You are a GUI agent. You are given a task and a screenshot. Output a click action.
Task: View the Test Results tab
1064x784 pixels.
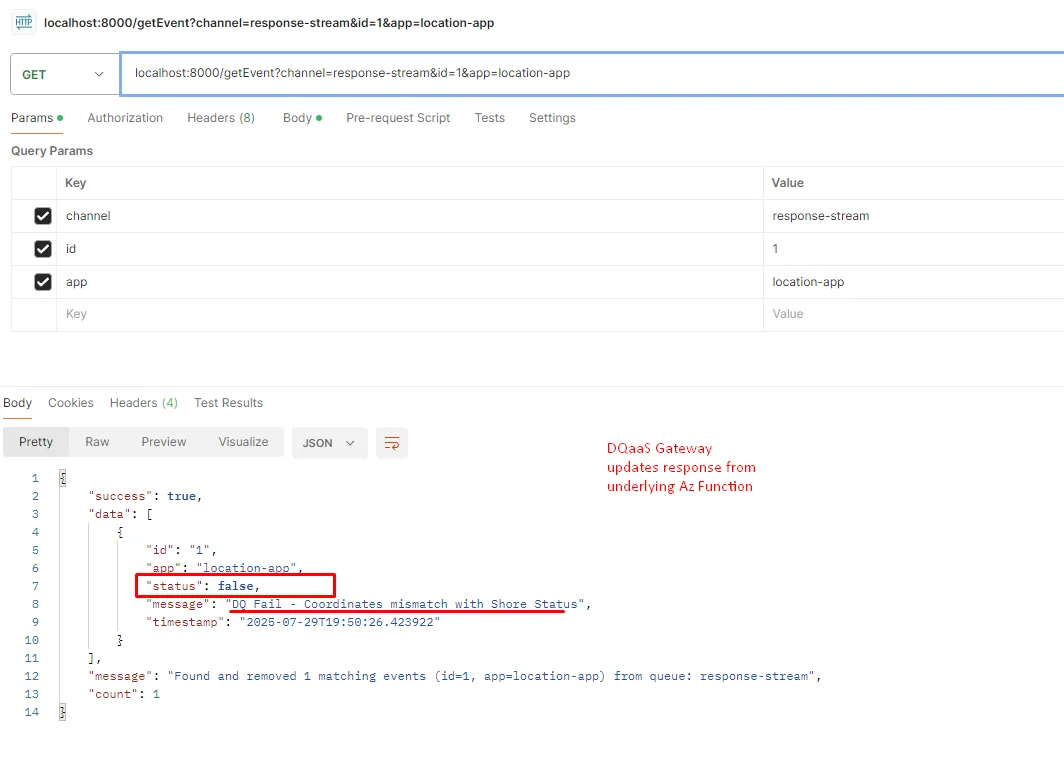tap(228, 403)
